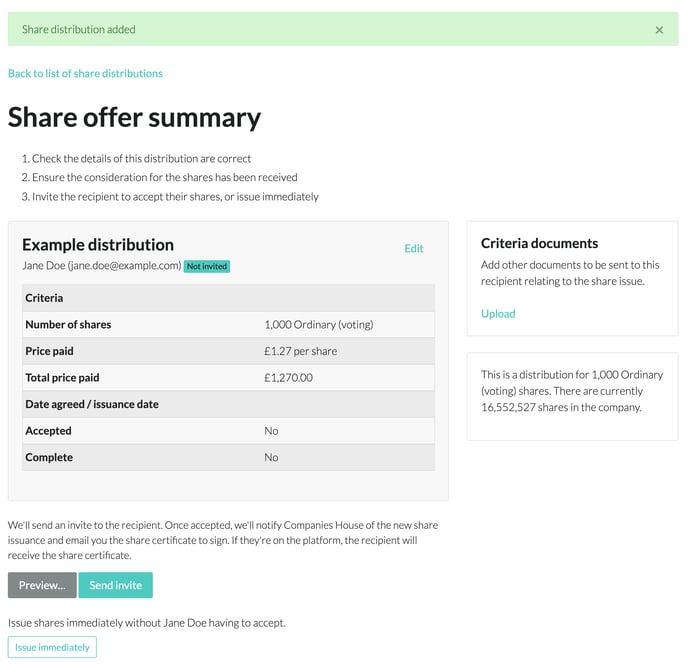Select the 'Share offer summary' heading
The height and width of the screenshot is (667, 688).
[134, 118]
